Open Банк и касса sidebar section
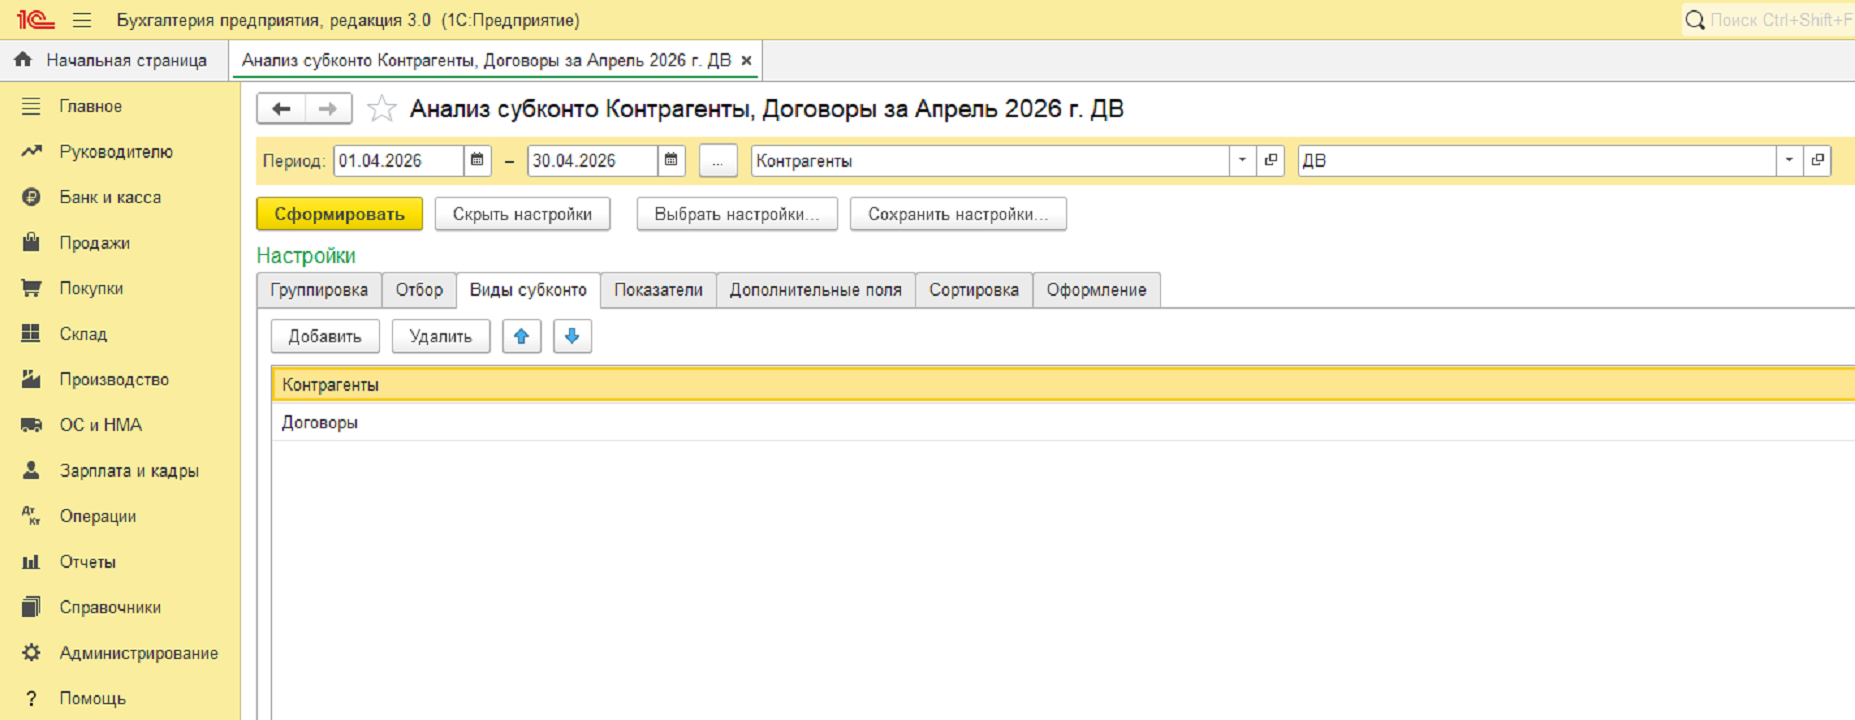1855x720 pixels. point(110,197)
